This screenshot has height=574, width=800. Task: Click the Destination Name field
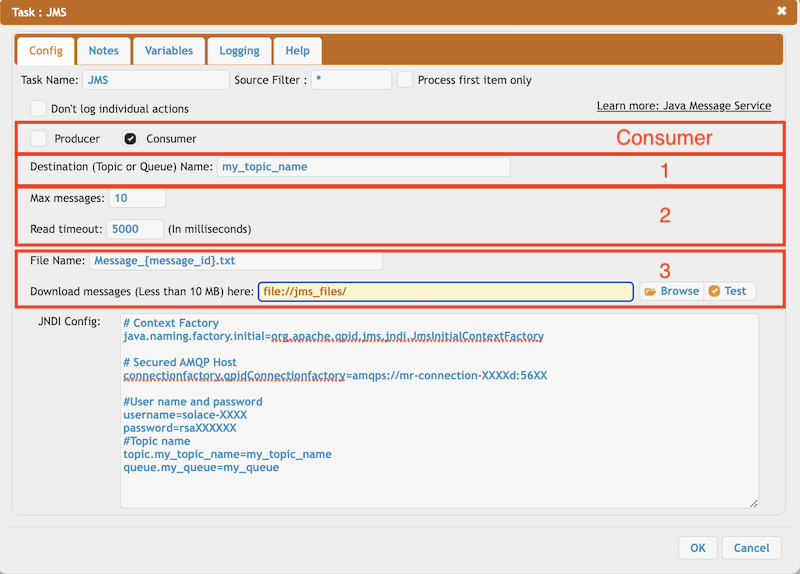coord(363,167)
